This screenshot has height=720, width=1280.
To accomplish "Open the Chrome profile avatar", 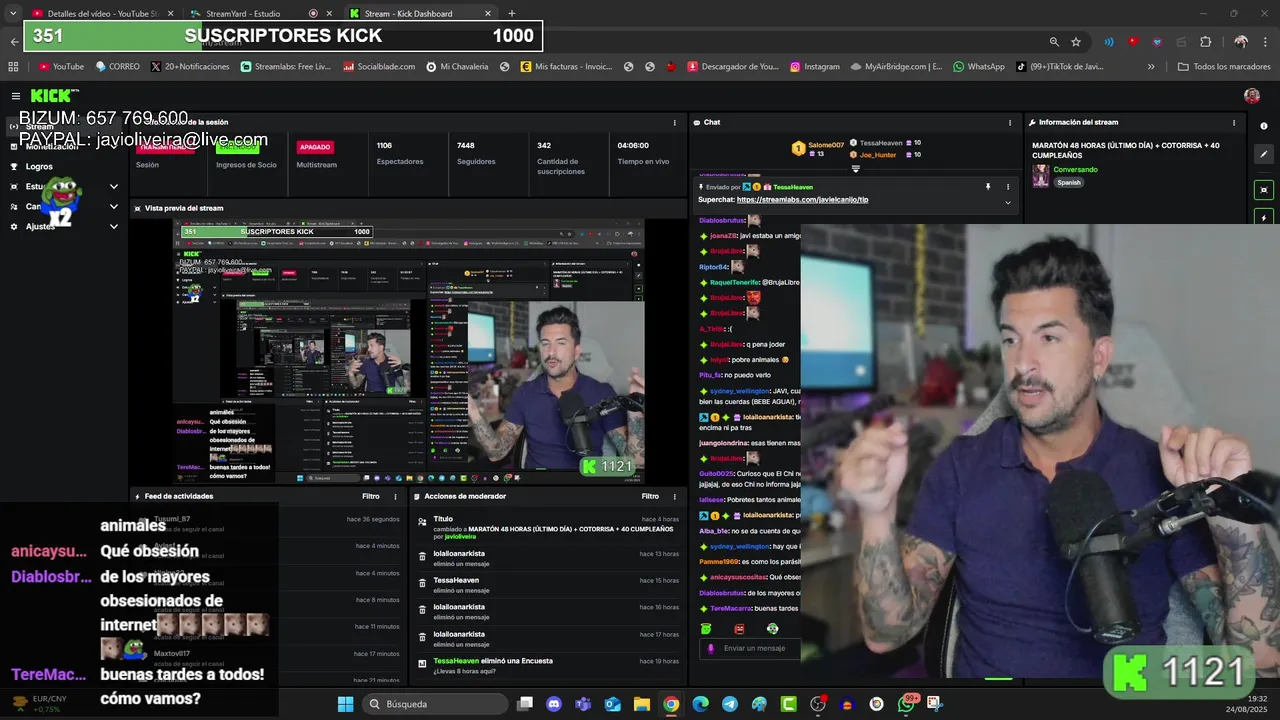I will pos(1241,42).
